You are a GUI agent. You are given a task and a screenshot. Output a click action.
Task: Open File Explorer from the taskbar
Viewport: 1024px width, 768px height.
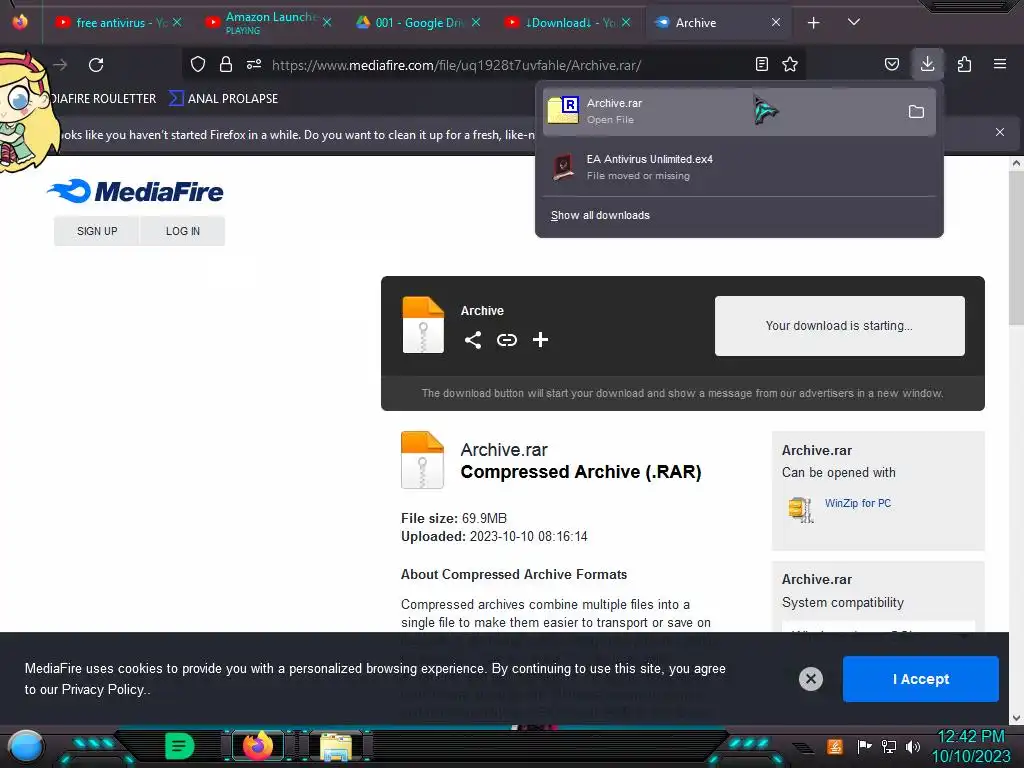point(336,746)
